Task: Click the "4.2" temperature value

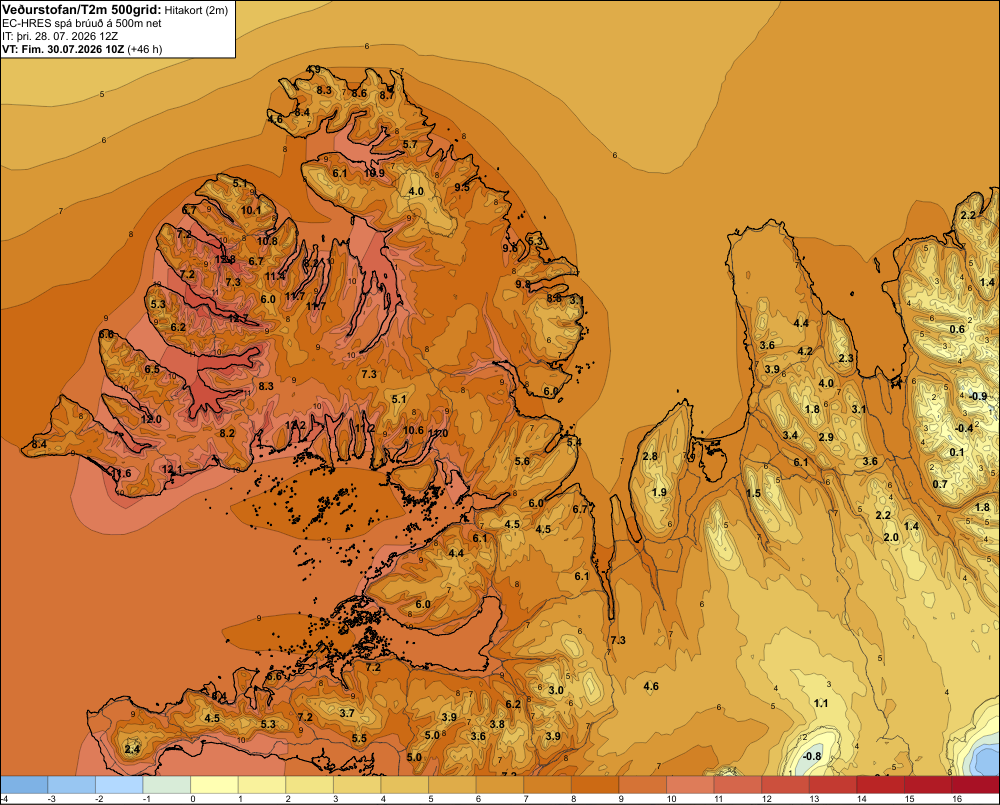Action: tap(805, 351)
